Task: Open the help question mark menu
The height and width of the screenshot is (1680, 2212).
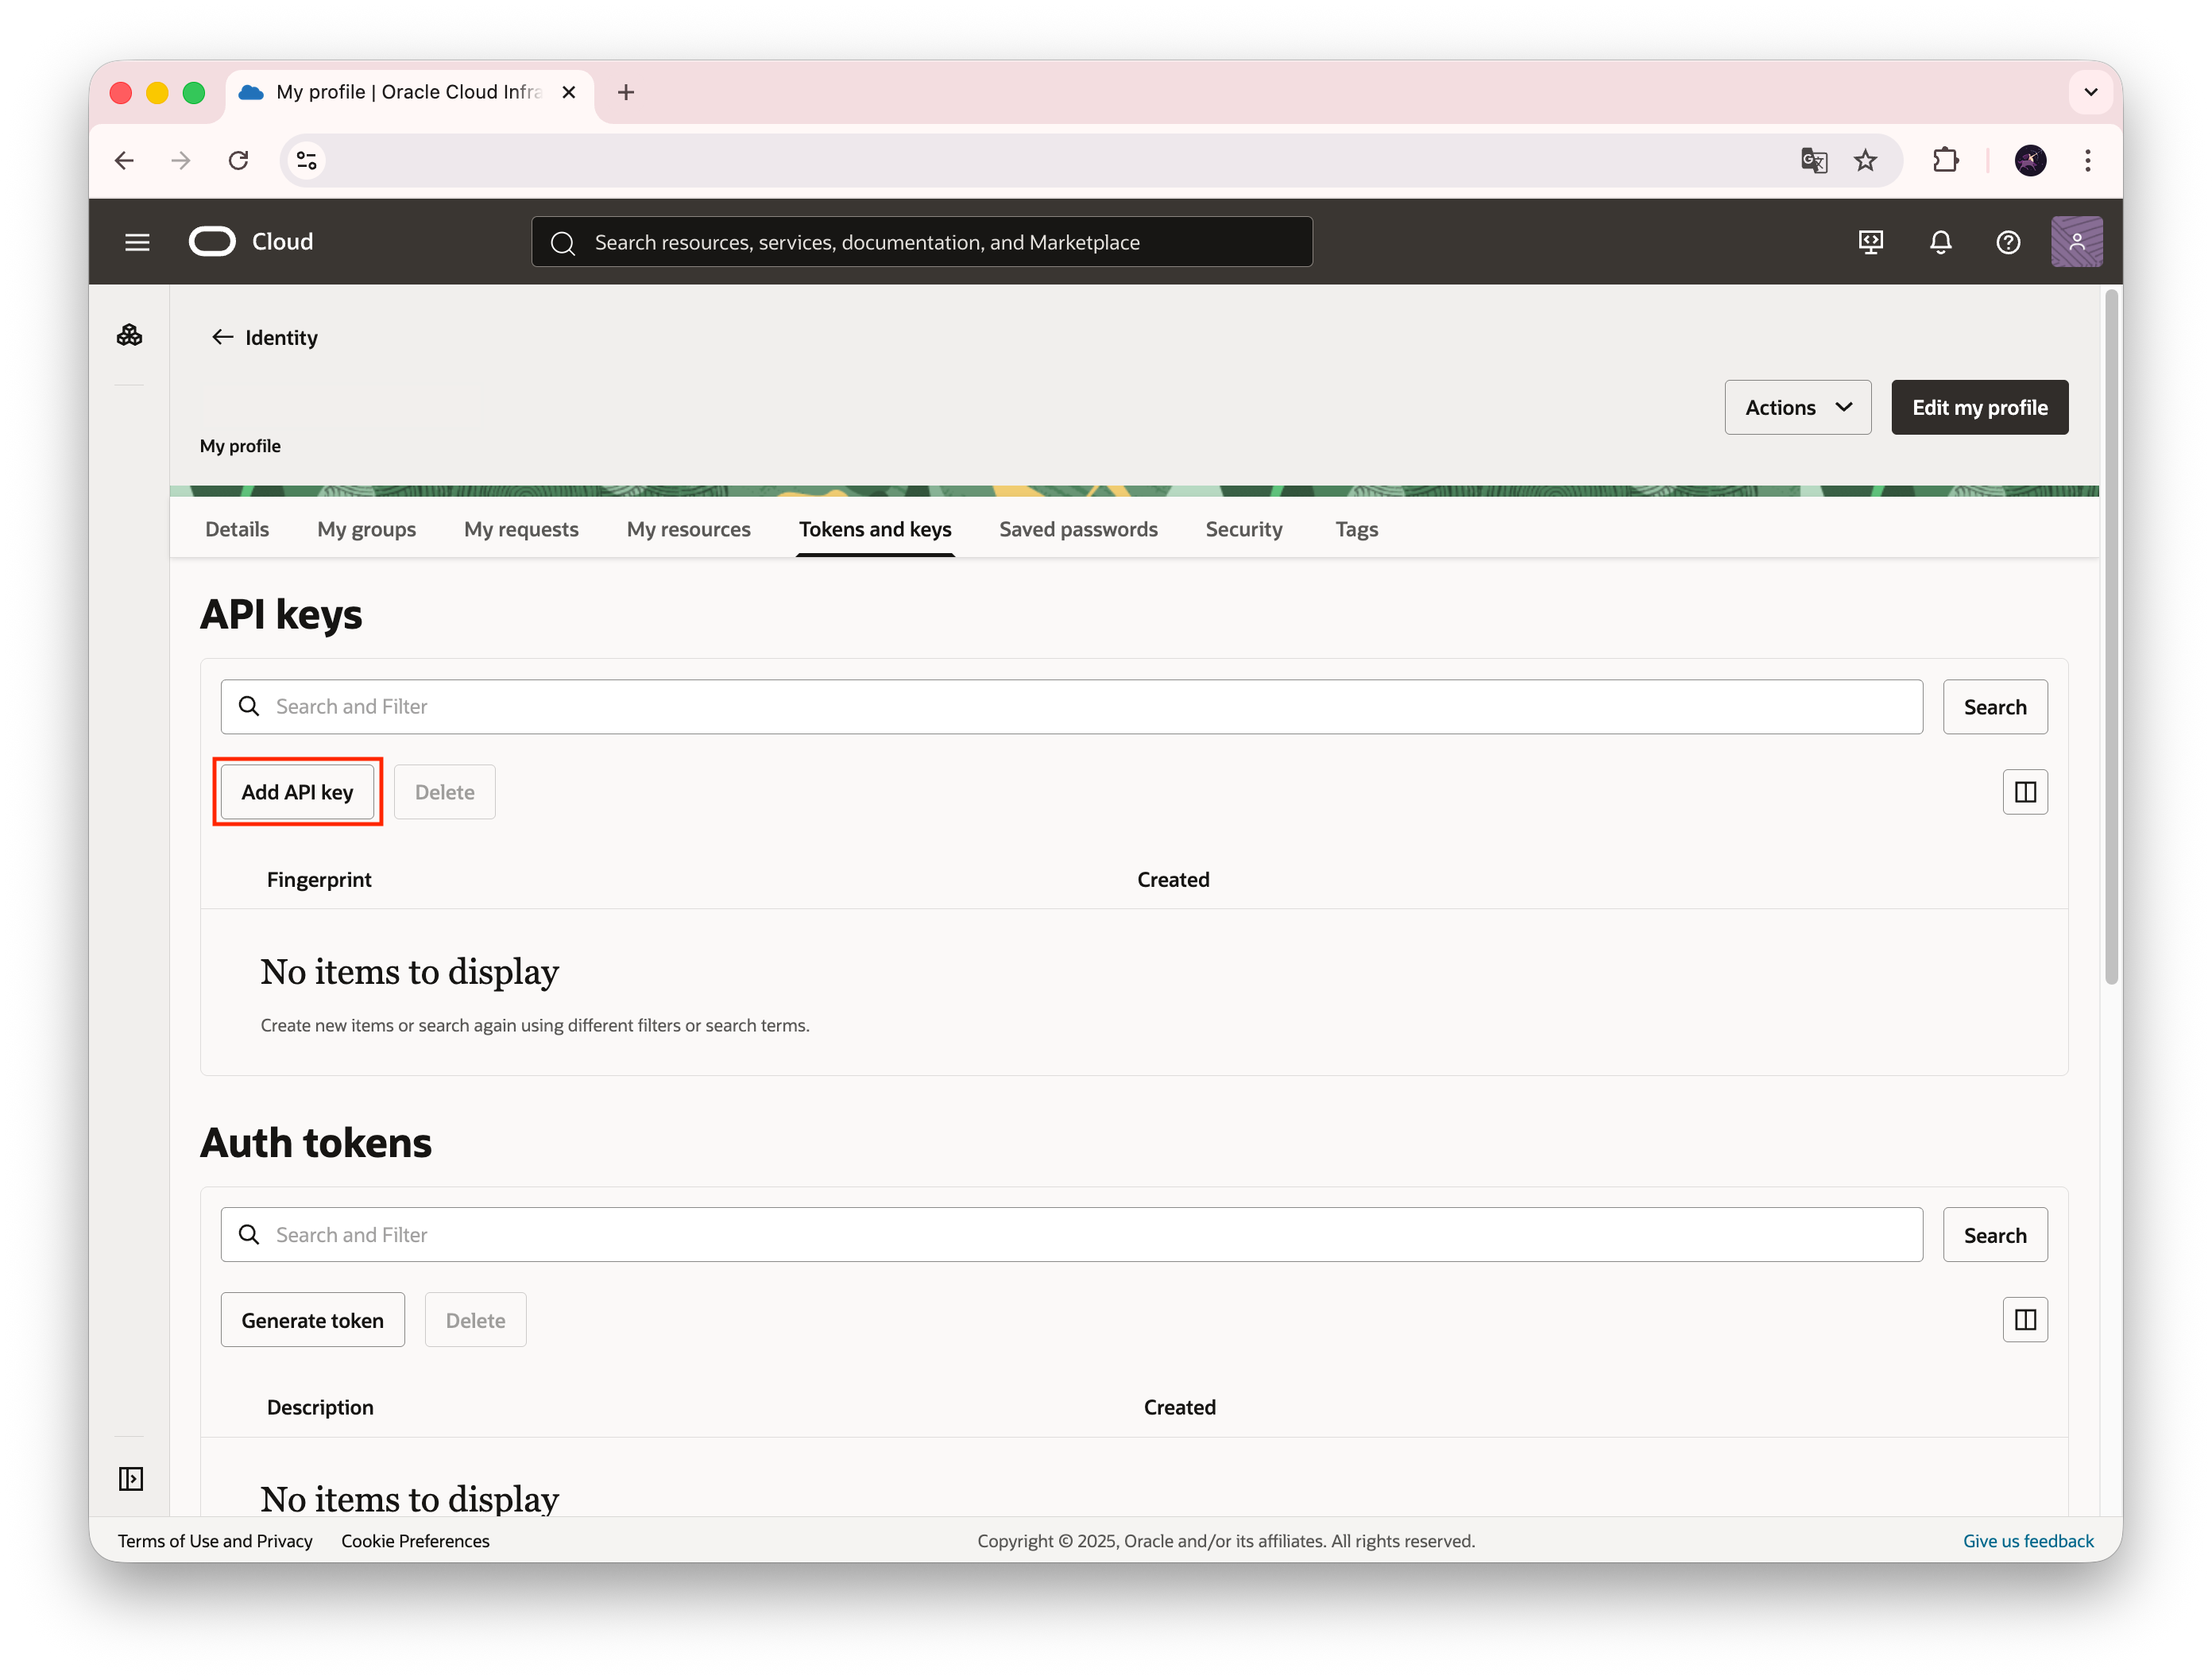Action: (x=2008, y=242)
